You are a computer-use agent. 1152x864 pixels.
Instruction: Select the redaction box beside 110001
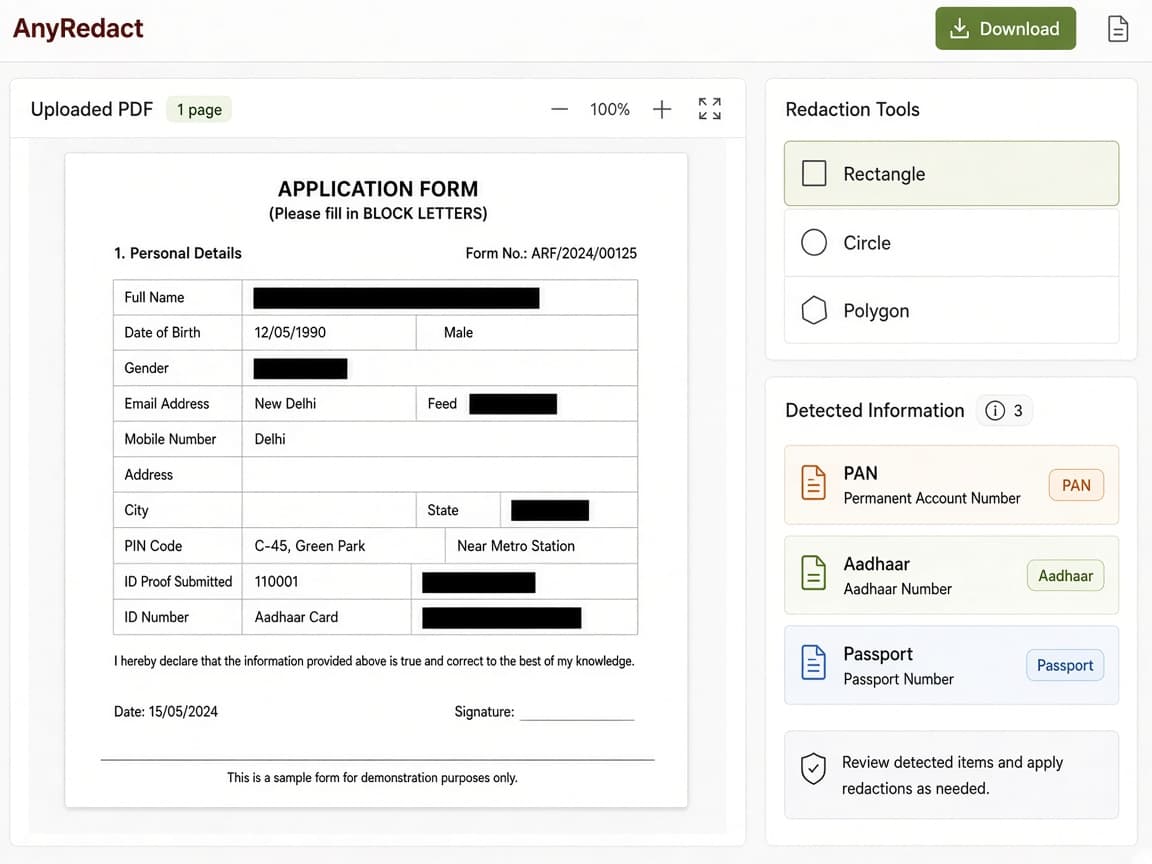click(478, 582)
